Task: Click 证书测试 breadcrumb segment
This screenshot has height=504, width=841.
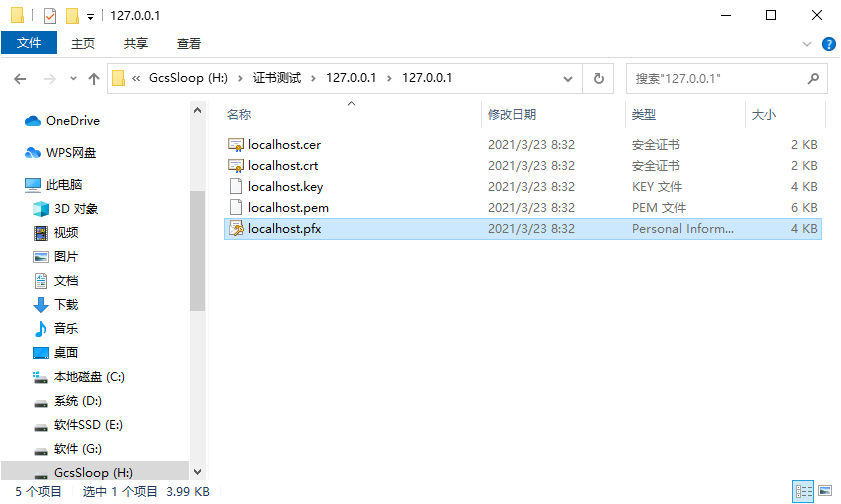Action: pyautogui.click(x=277, y=78)
